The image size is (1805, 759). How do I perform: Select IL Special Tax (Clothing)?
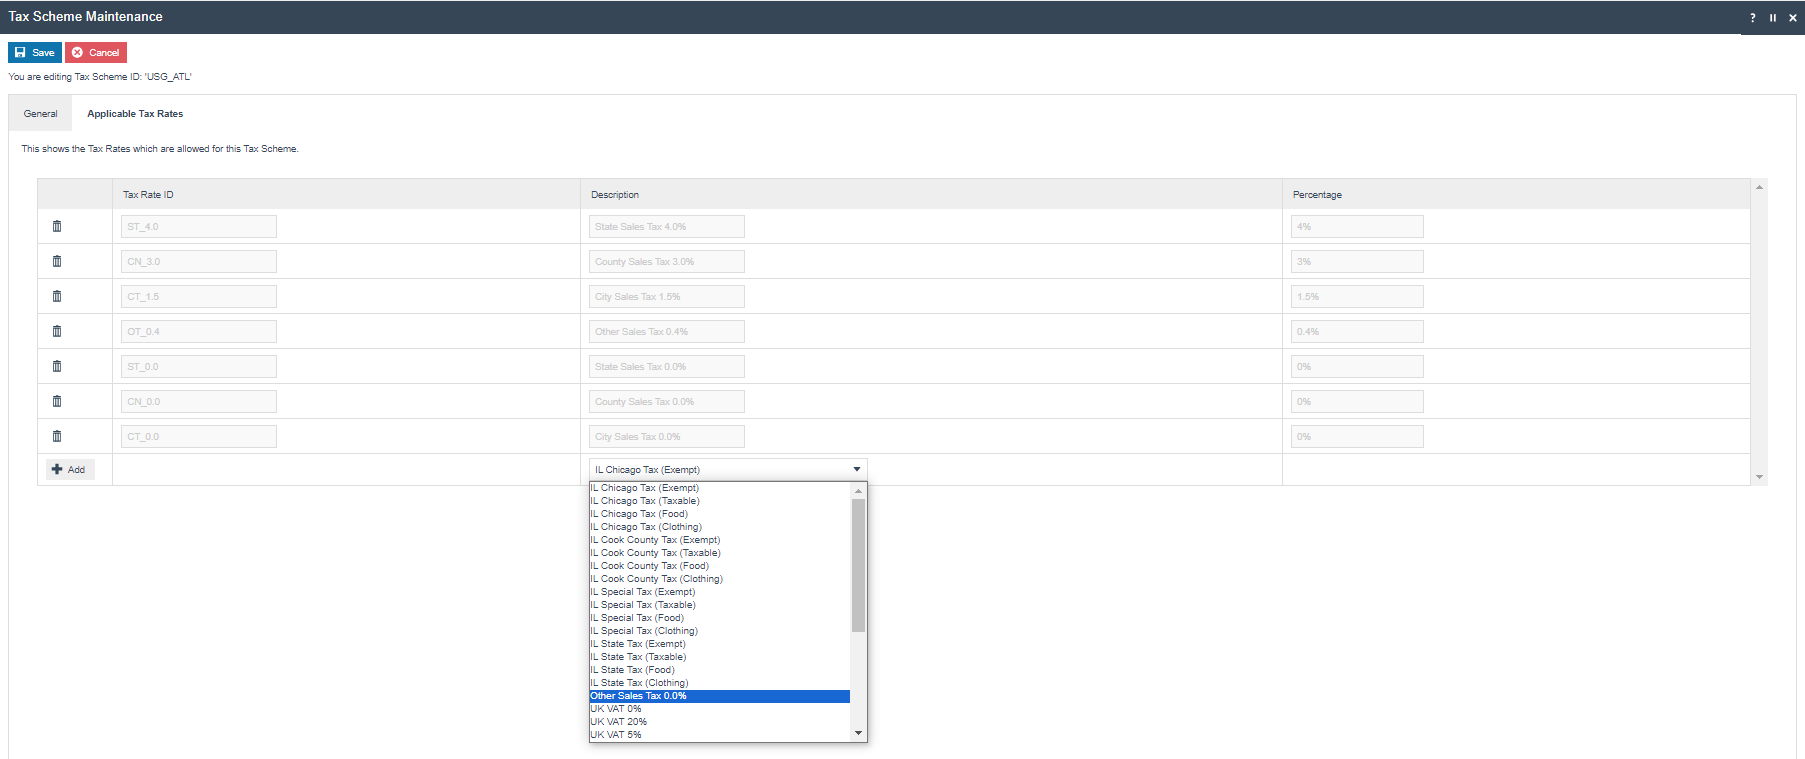point(719,631)
